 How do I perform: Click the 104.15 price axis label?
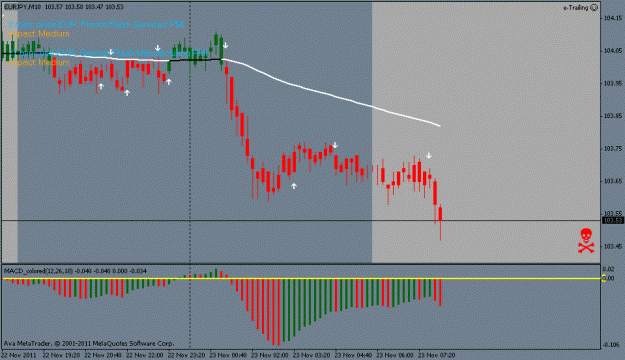[x=613, y=18]
